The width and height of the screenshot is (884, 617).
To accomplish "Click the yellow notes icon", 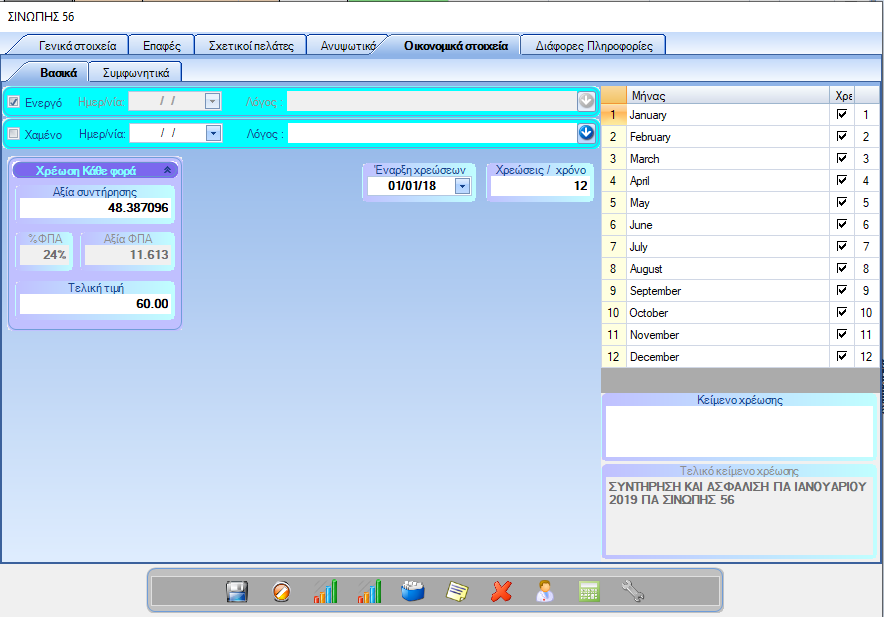I will (x=457, y=591).
